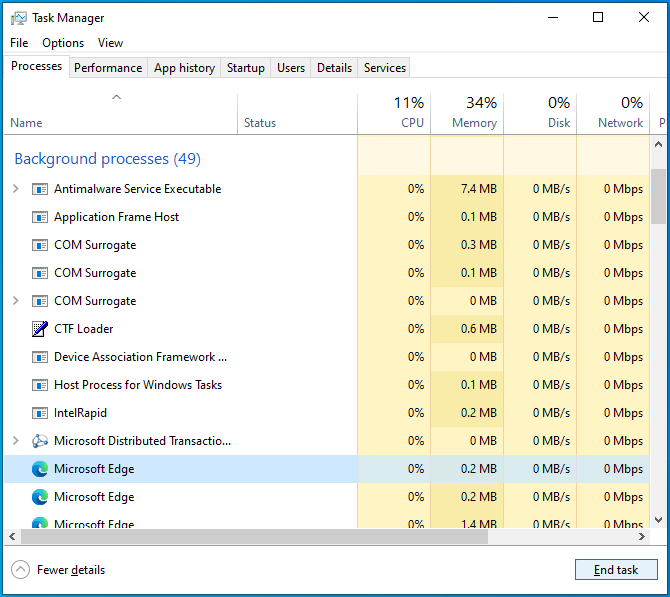Viewport: 670px width, 597px height.
Task: Click the highlighted Microsoft Edge icon
Action: pyautogui.click(x=40, y=469)
